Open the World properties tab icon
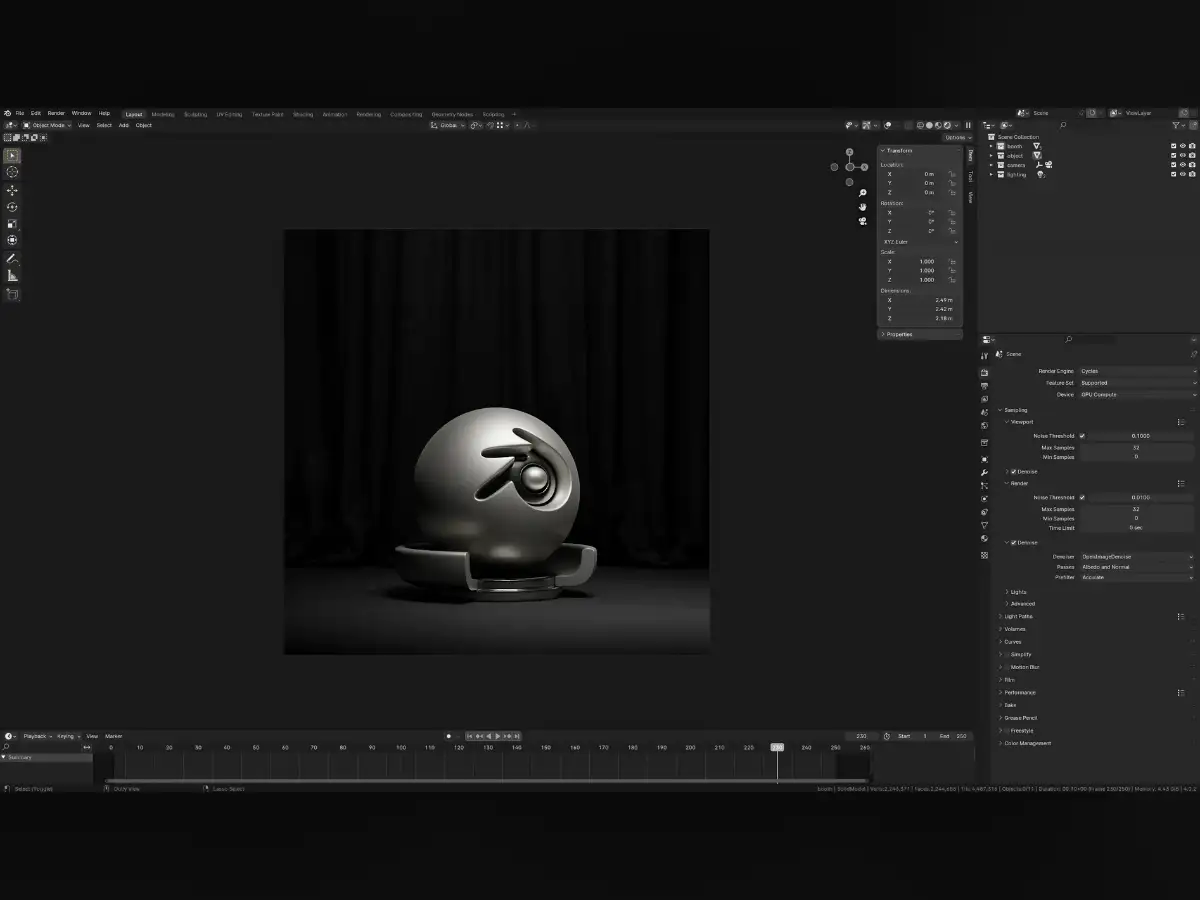Screen dimensions: 1200x900 [x=984, y=425]
